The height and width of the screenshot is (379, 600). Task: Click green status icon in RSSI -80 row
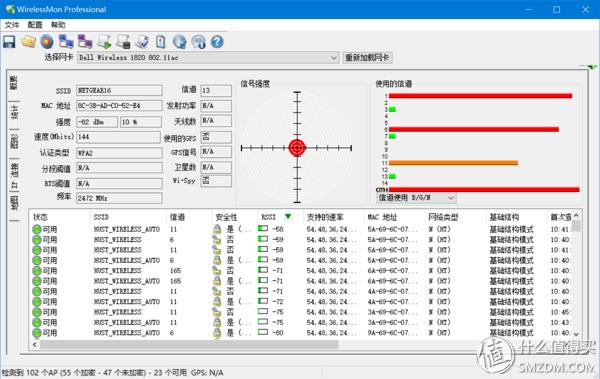(37, 333)
